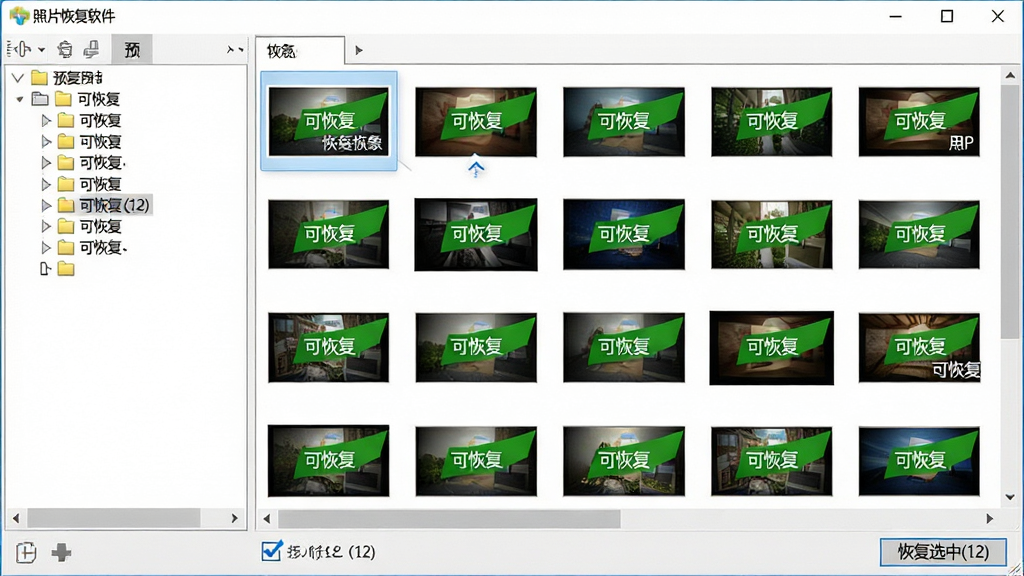The image size is (1024, 576).
Task: Click the thumbnail grid's horizontal scrollbar thumb
Action: 449,519
